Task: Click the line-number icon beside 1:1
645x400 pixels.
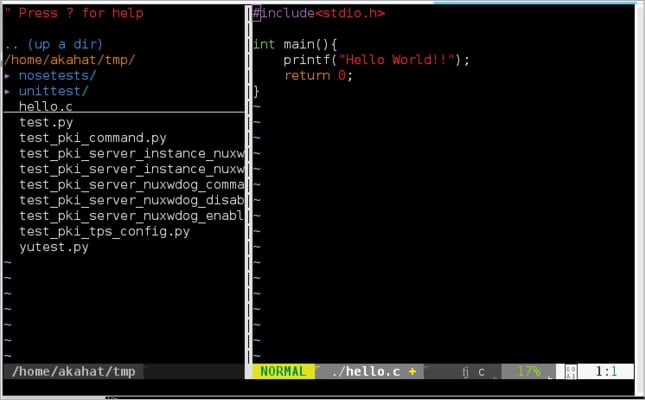Action: (571, 372)
